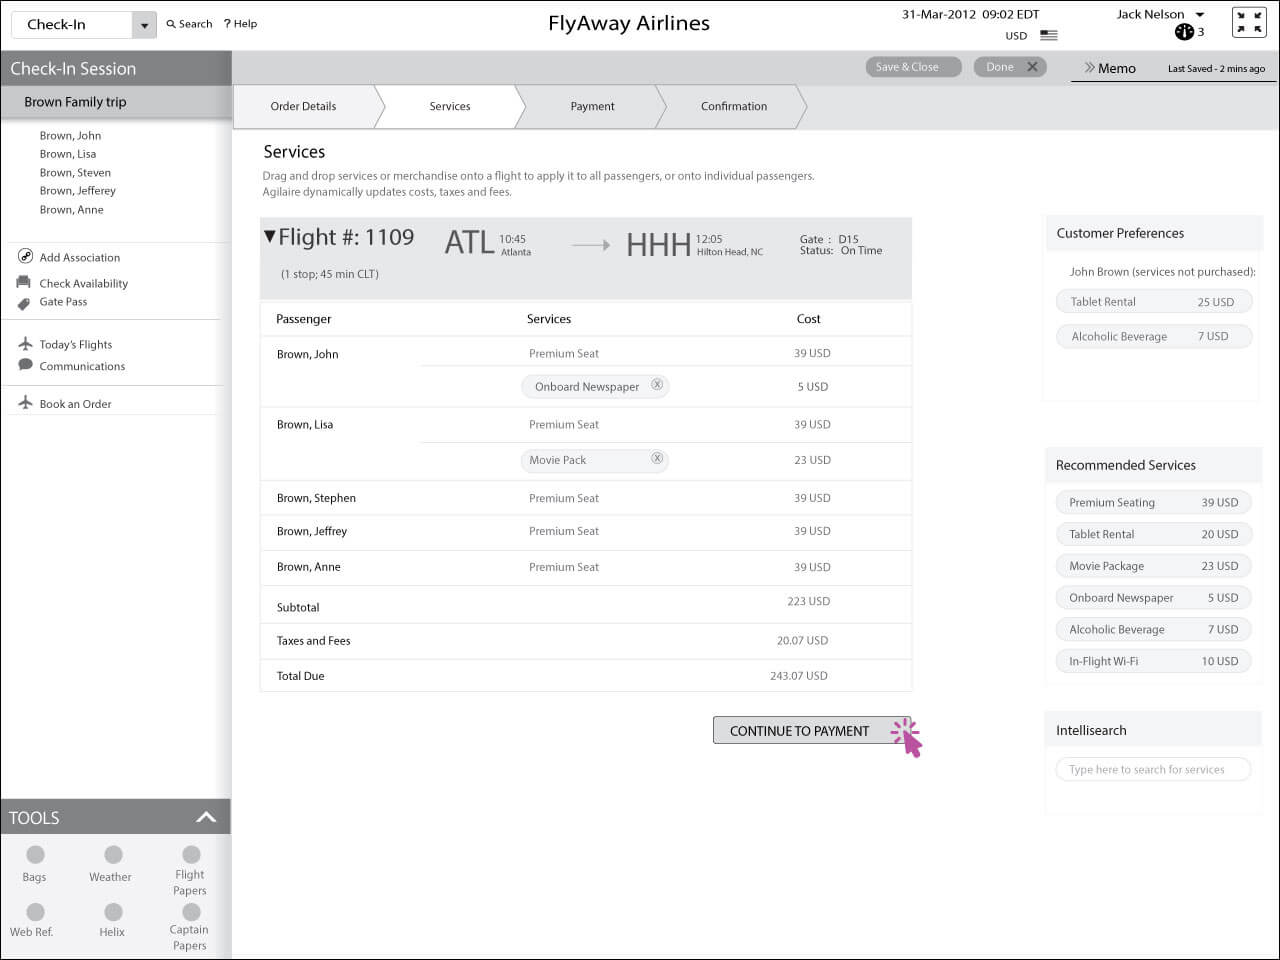Remove the Movie Pack service for Lisa Brown

657,459
